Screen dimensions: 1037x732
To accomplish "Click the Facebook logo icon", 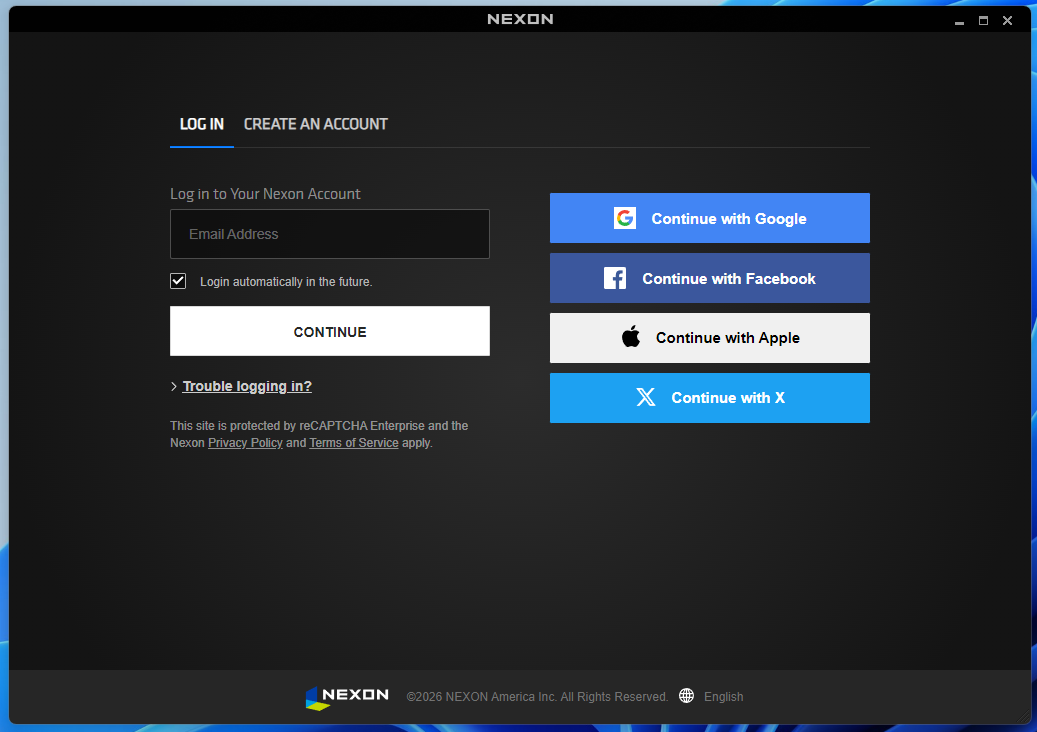I will click(615, 278).
